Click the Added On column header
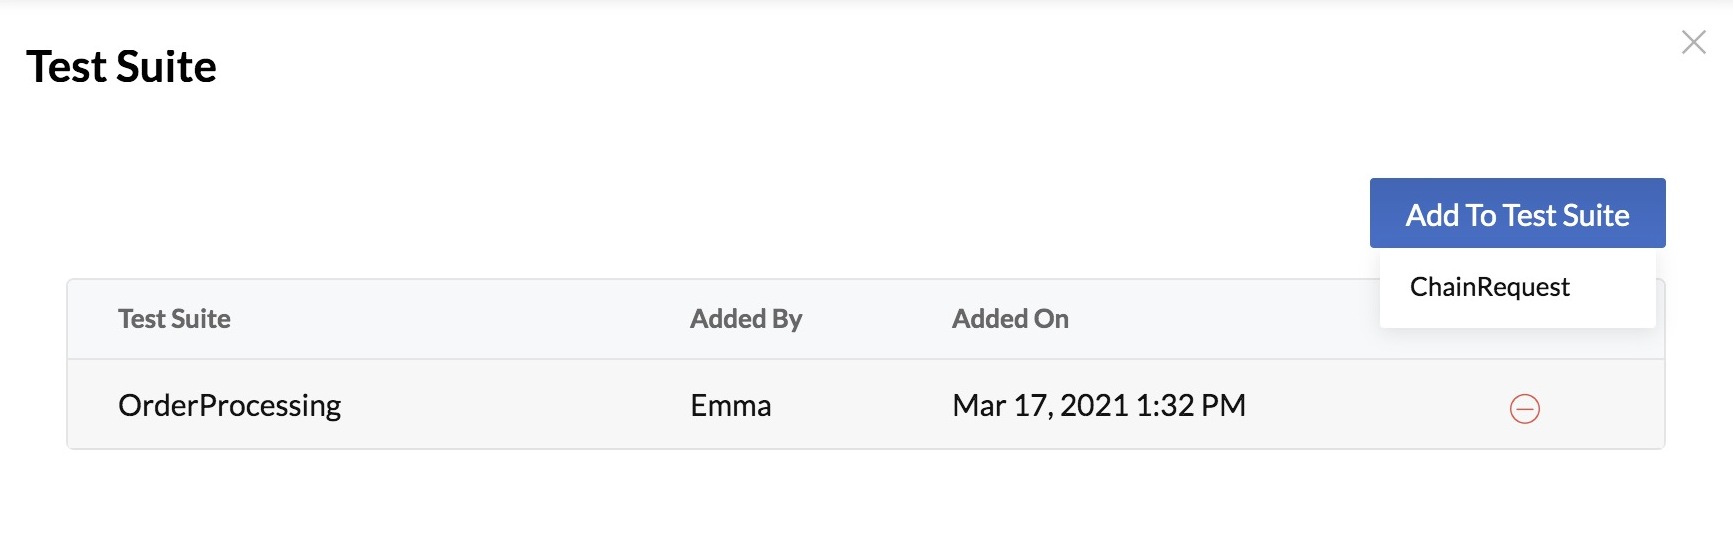 tap(1010, 319)
